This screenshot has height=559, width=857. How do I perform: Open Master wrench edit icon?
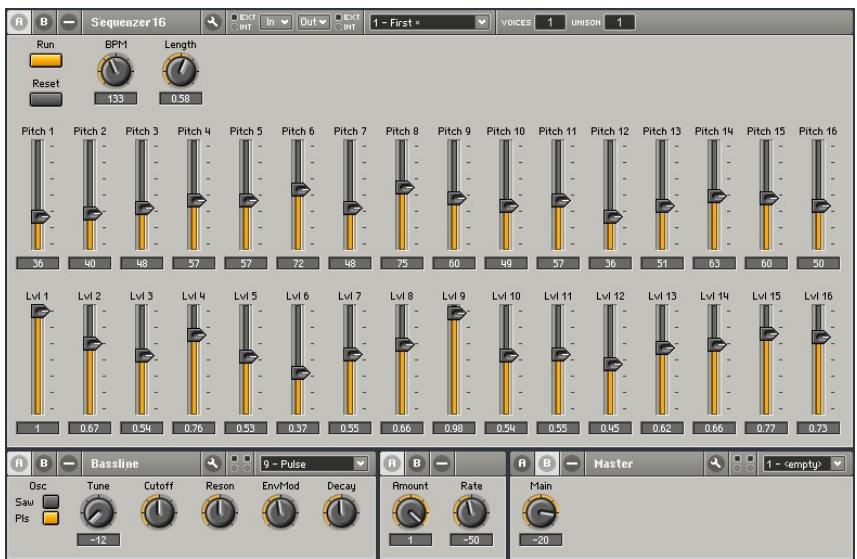715,463
